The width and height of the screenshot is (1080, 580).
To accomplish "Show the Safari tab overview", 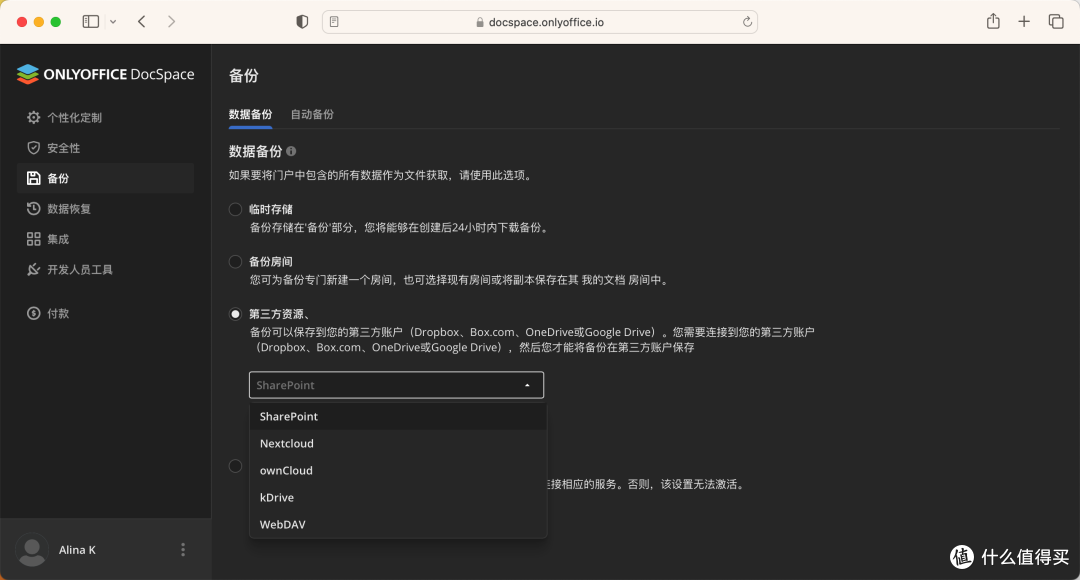I will (1056, 22).
